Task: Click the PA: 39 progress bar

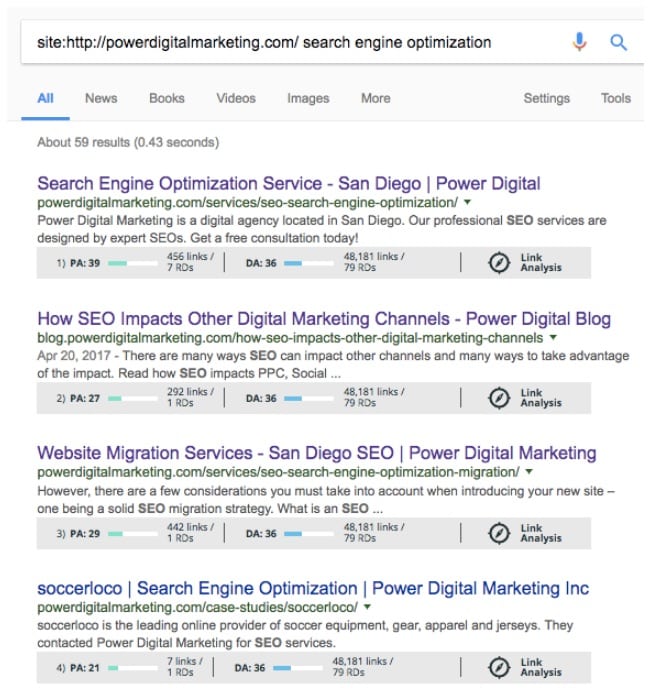Action: (x=133, y=263)
